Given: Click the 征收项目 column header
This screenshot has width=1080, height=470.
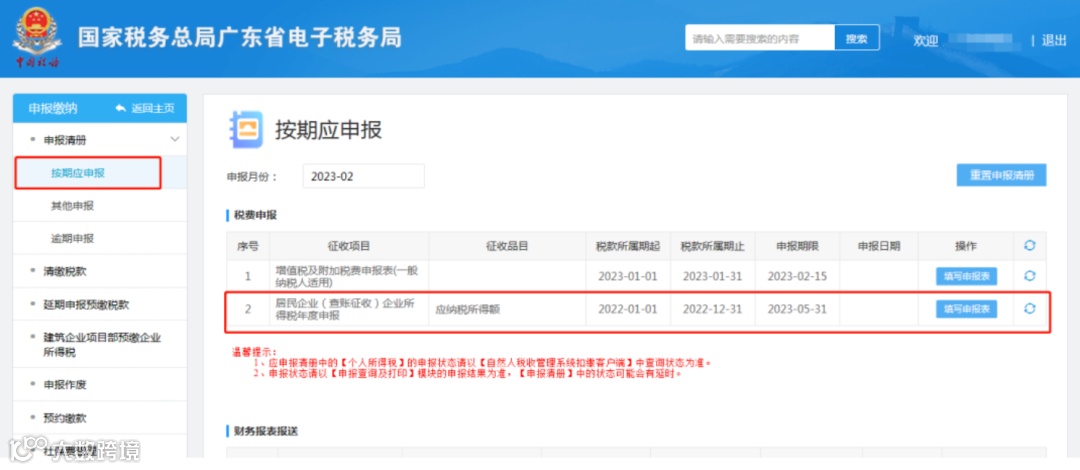Looking at the screenshot, I should (x=349, y=246).
